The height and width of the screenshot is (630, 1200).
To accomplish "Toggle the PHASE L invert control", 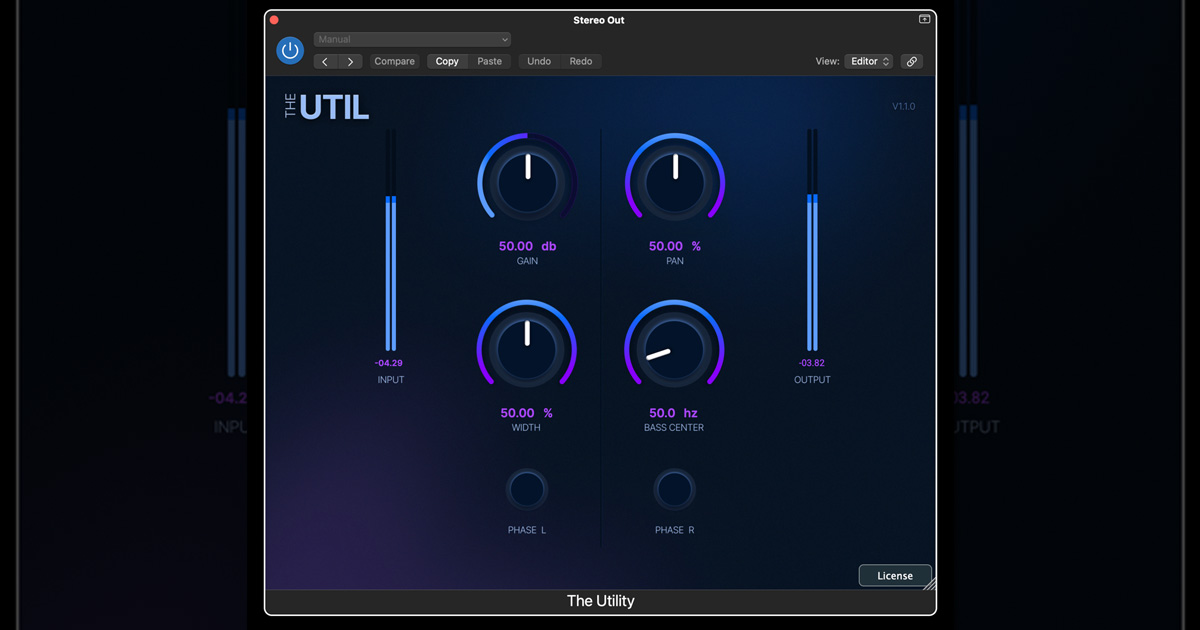I will tap(527, 489).
